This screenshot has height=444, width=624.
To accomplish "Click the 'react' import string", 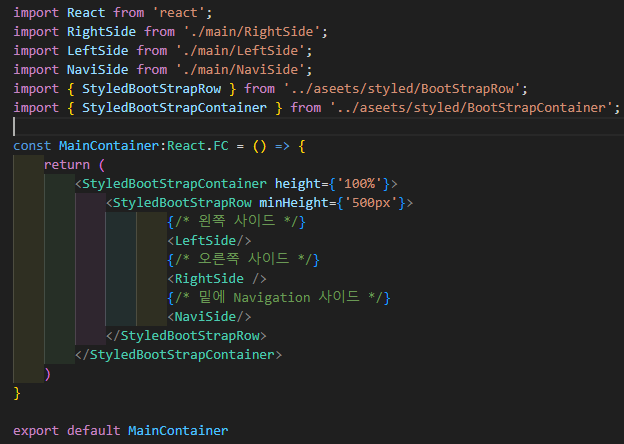I will click(x=178, y=13).
